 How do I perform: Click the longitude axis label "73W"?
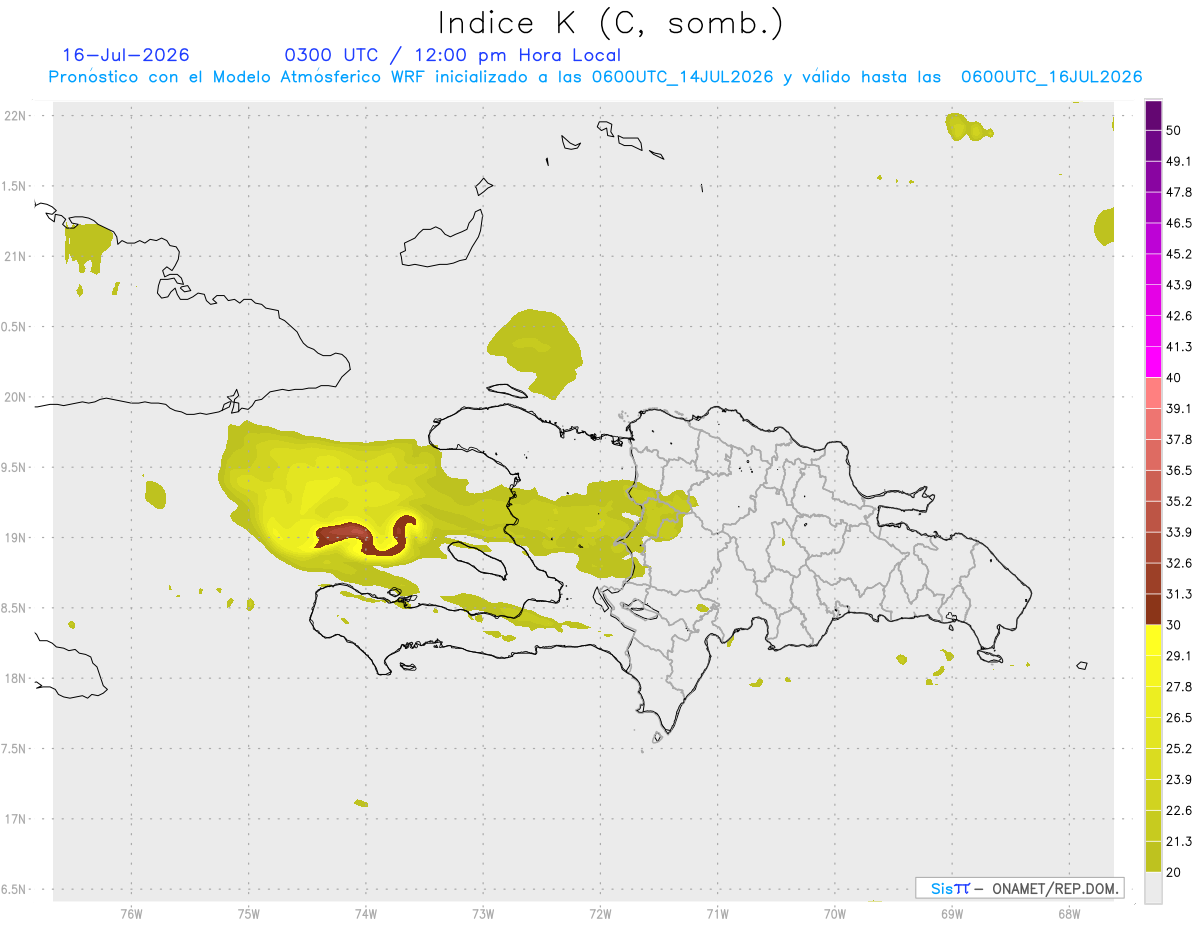[483, 914]
